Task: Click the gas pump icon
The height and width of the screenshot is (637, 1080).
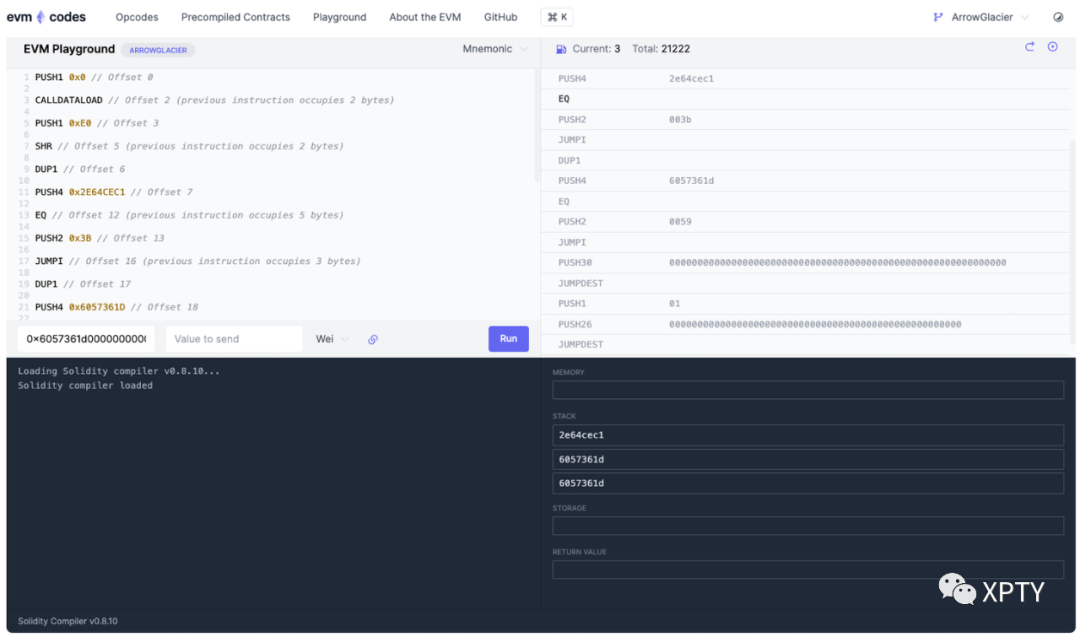Action: 562,49
